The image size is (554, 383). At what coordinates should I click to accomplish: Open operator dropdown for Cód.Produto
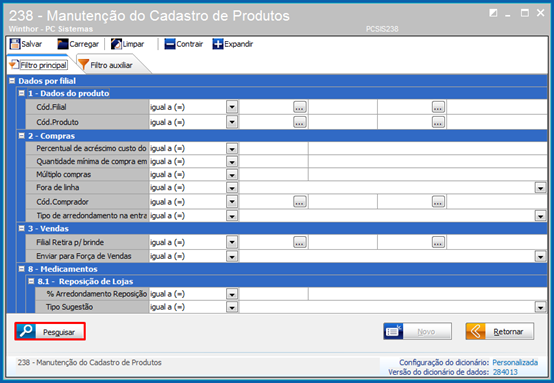pyautogui.click(x=232, y=122)
